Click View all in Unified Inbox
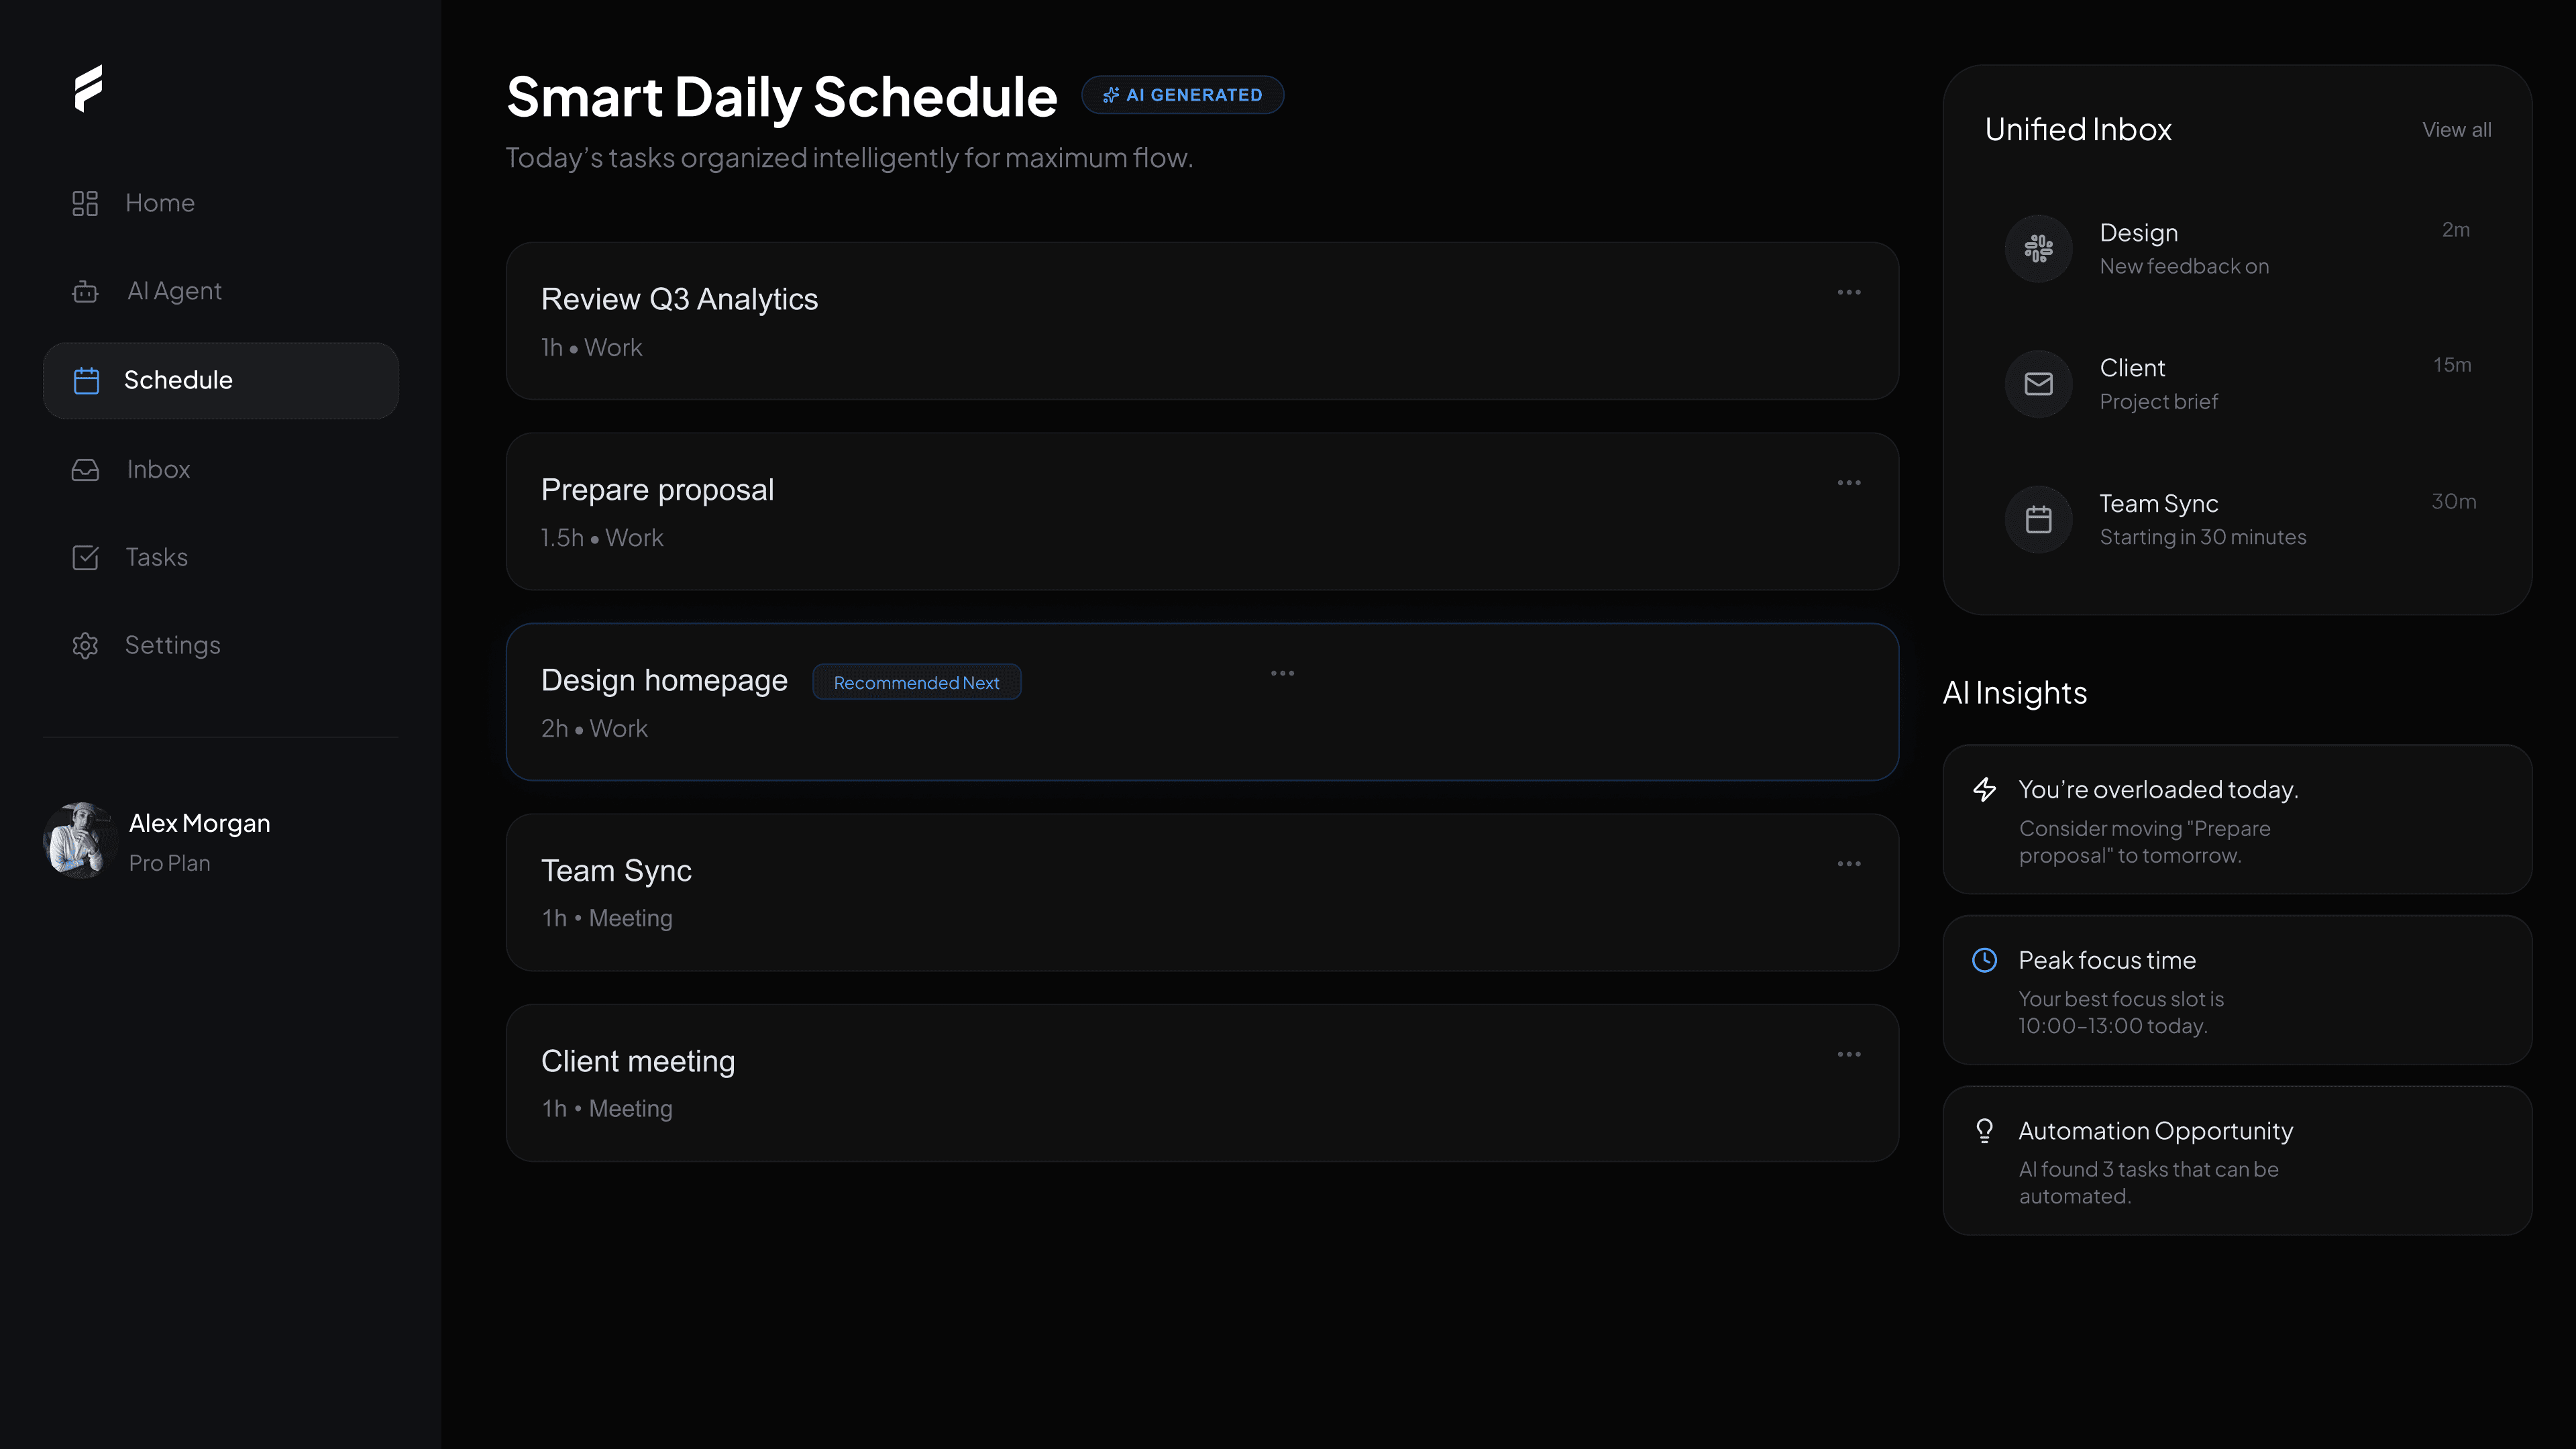Screen dimensions: 2576x1449 coord(2456,130)
